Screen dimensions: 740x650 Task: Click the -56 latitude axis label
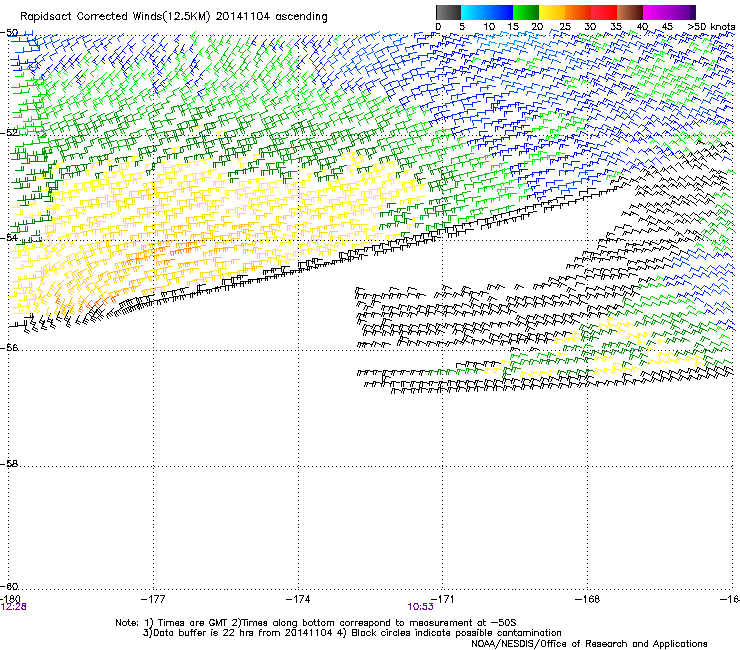tap(9, 347)
